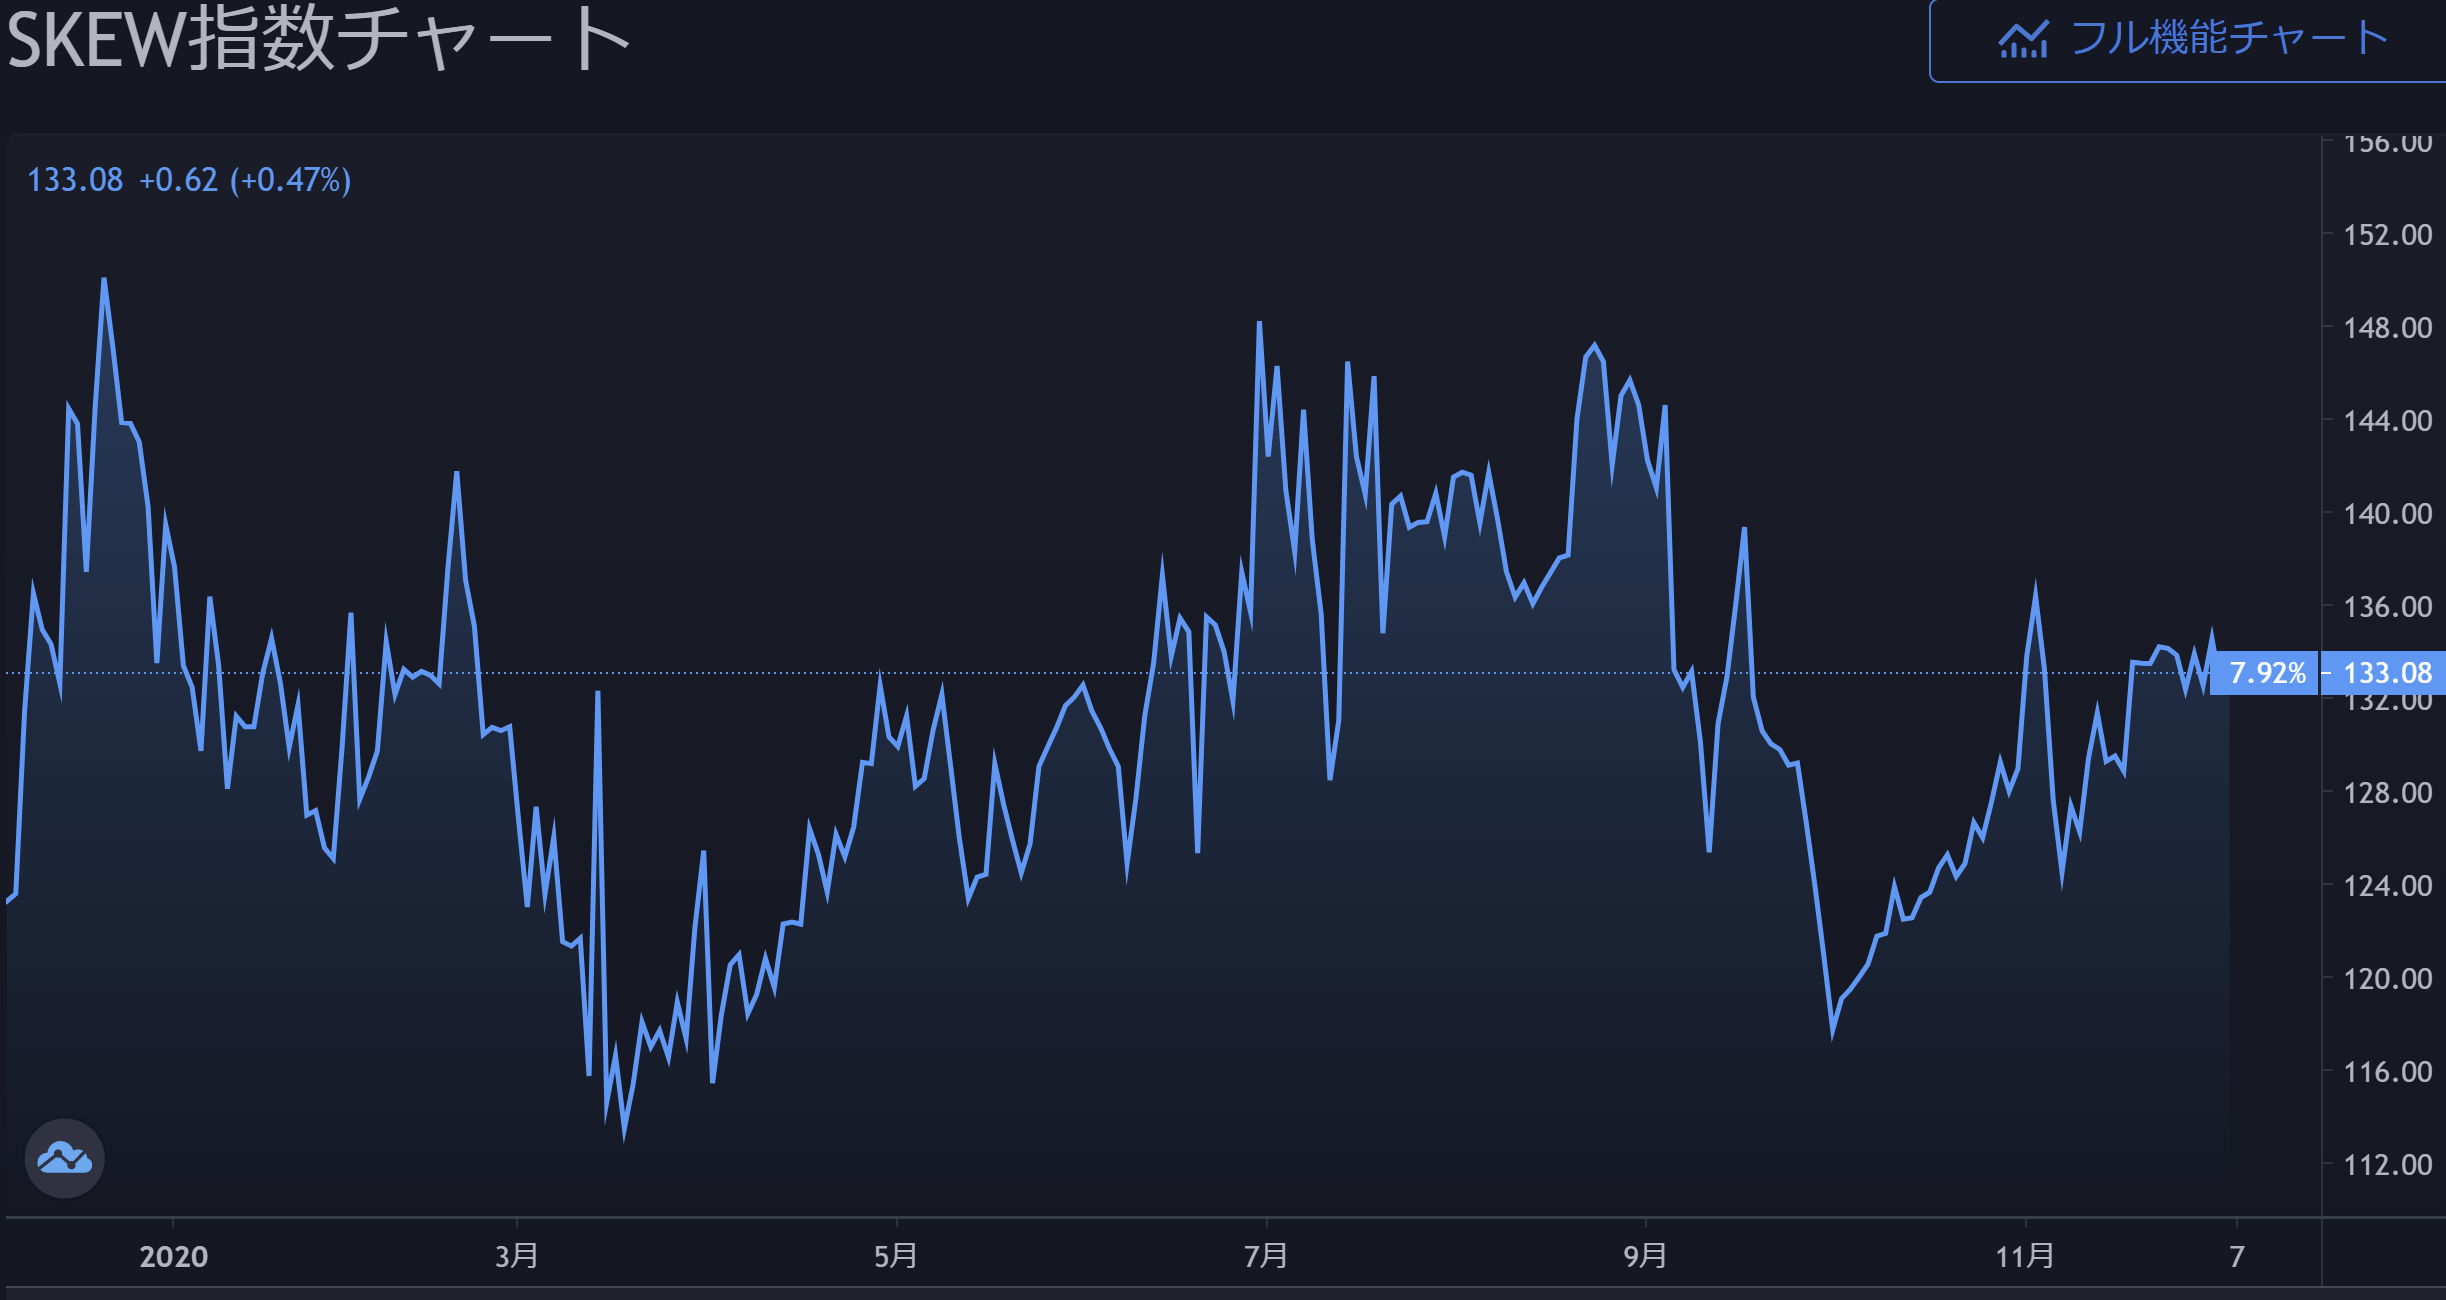Viewport: 2446px width, 1300px height.
Task: Select the 9月 time axis marker
Action: (1645, 1257)
